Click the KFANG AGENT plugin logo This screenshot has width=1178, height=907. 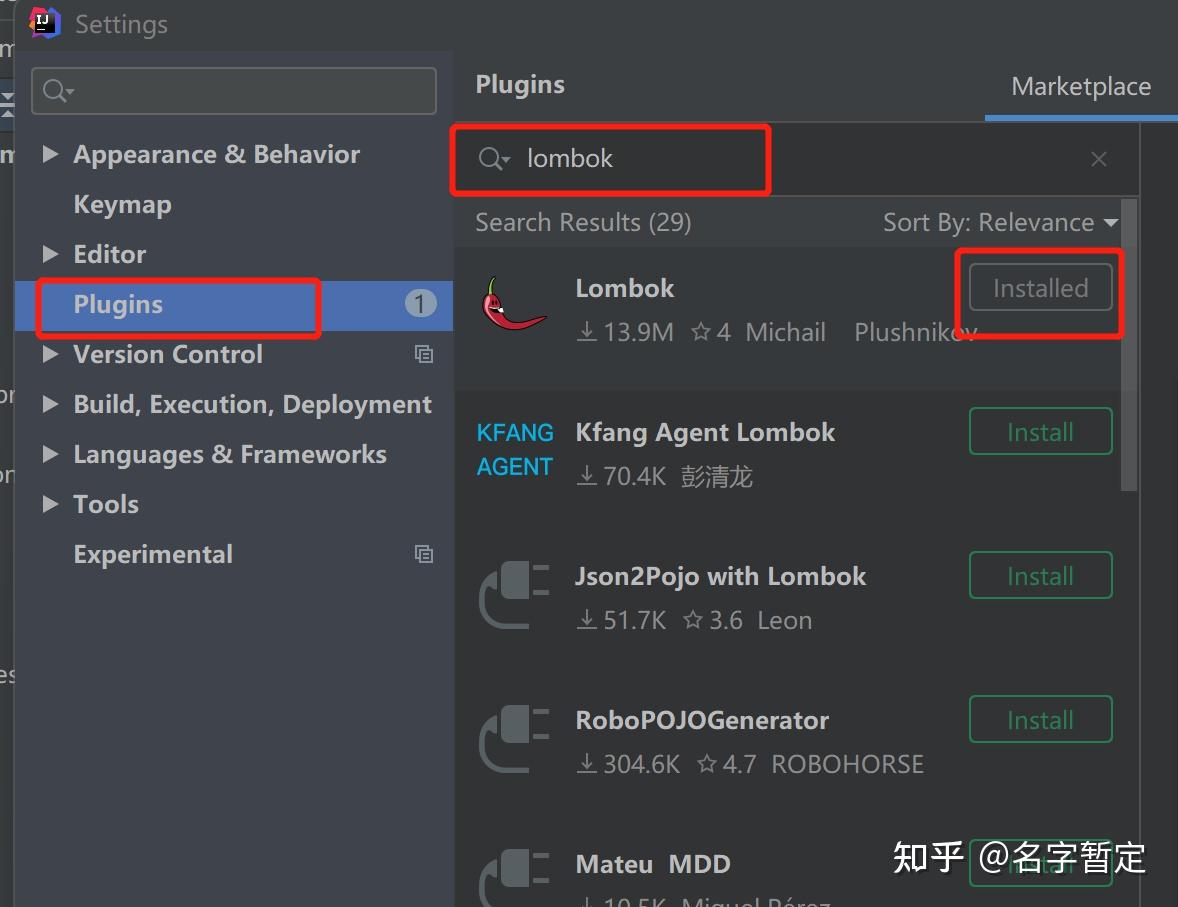[514, 449]
